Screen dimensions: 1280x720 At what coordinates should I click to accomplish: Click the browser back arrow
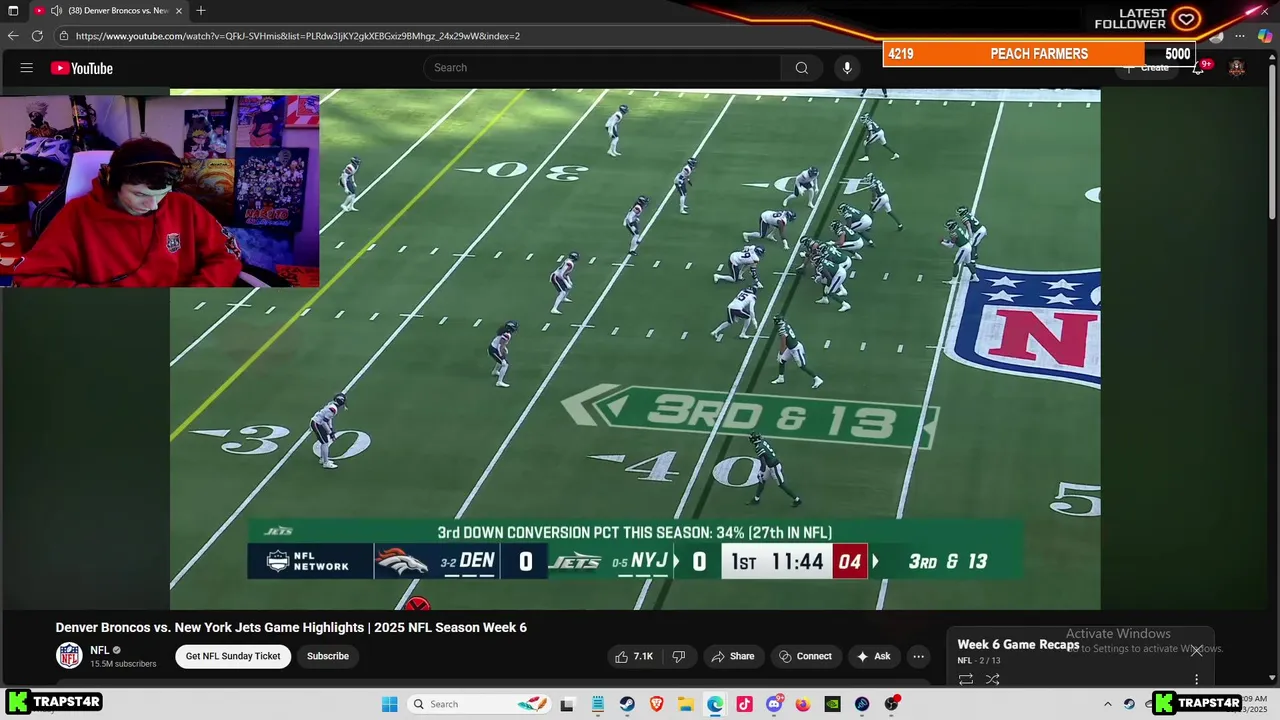pyautogui.click(x=13, y=36)
